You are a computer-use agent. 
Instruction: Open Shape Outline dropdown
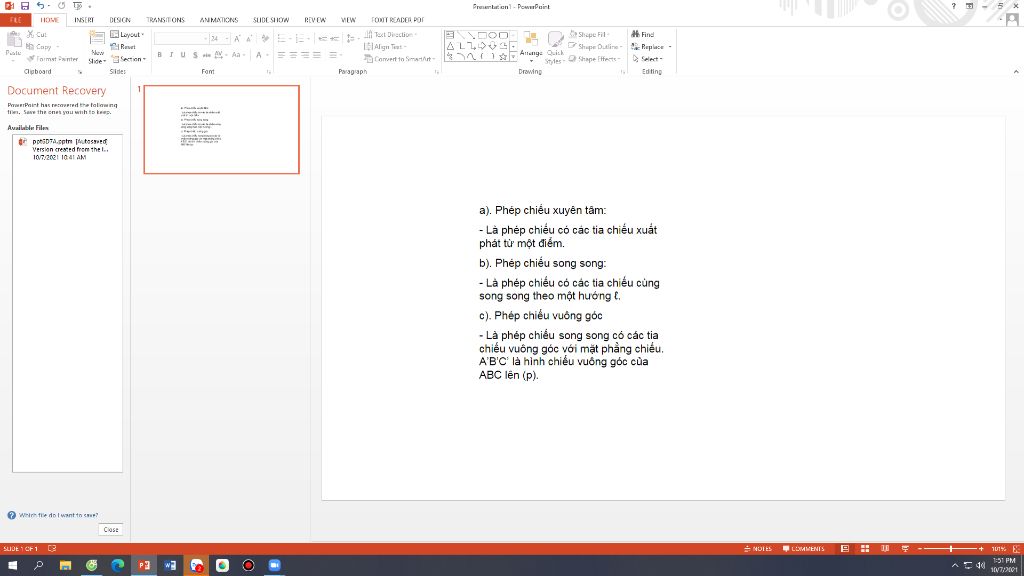(x=596, y=46)
